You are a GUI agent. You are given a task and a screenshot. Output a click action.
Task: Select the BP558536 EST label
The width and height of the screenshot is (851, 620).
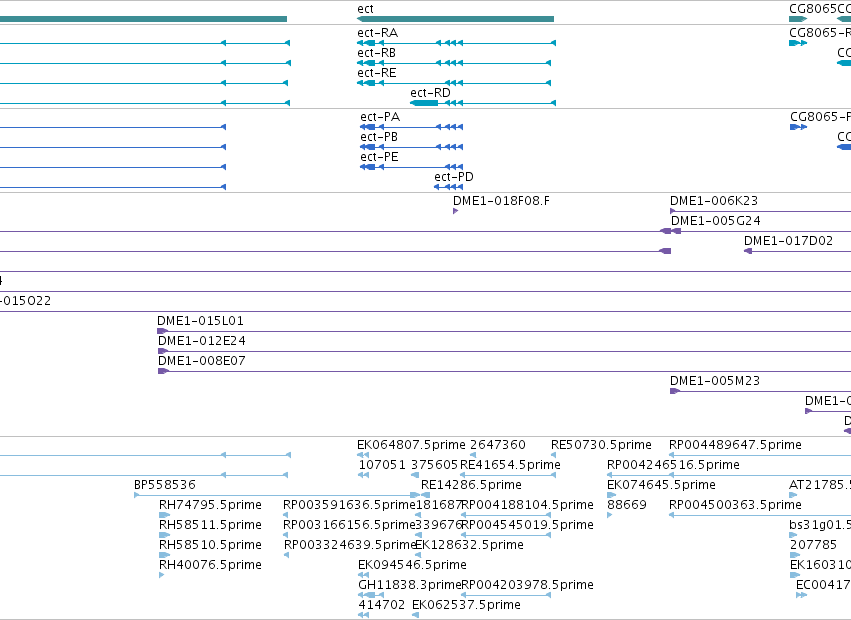coord(165,486)
